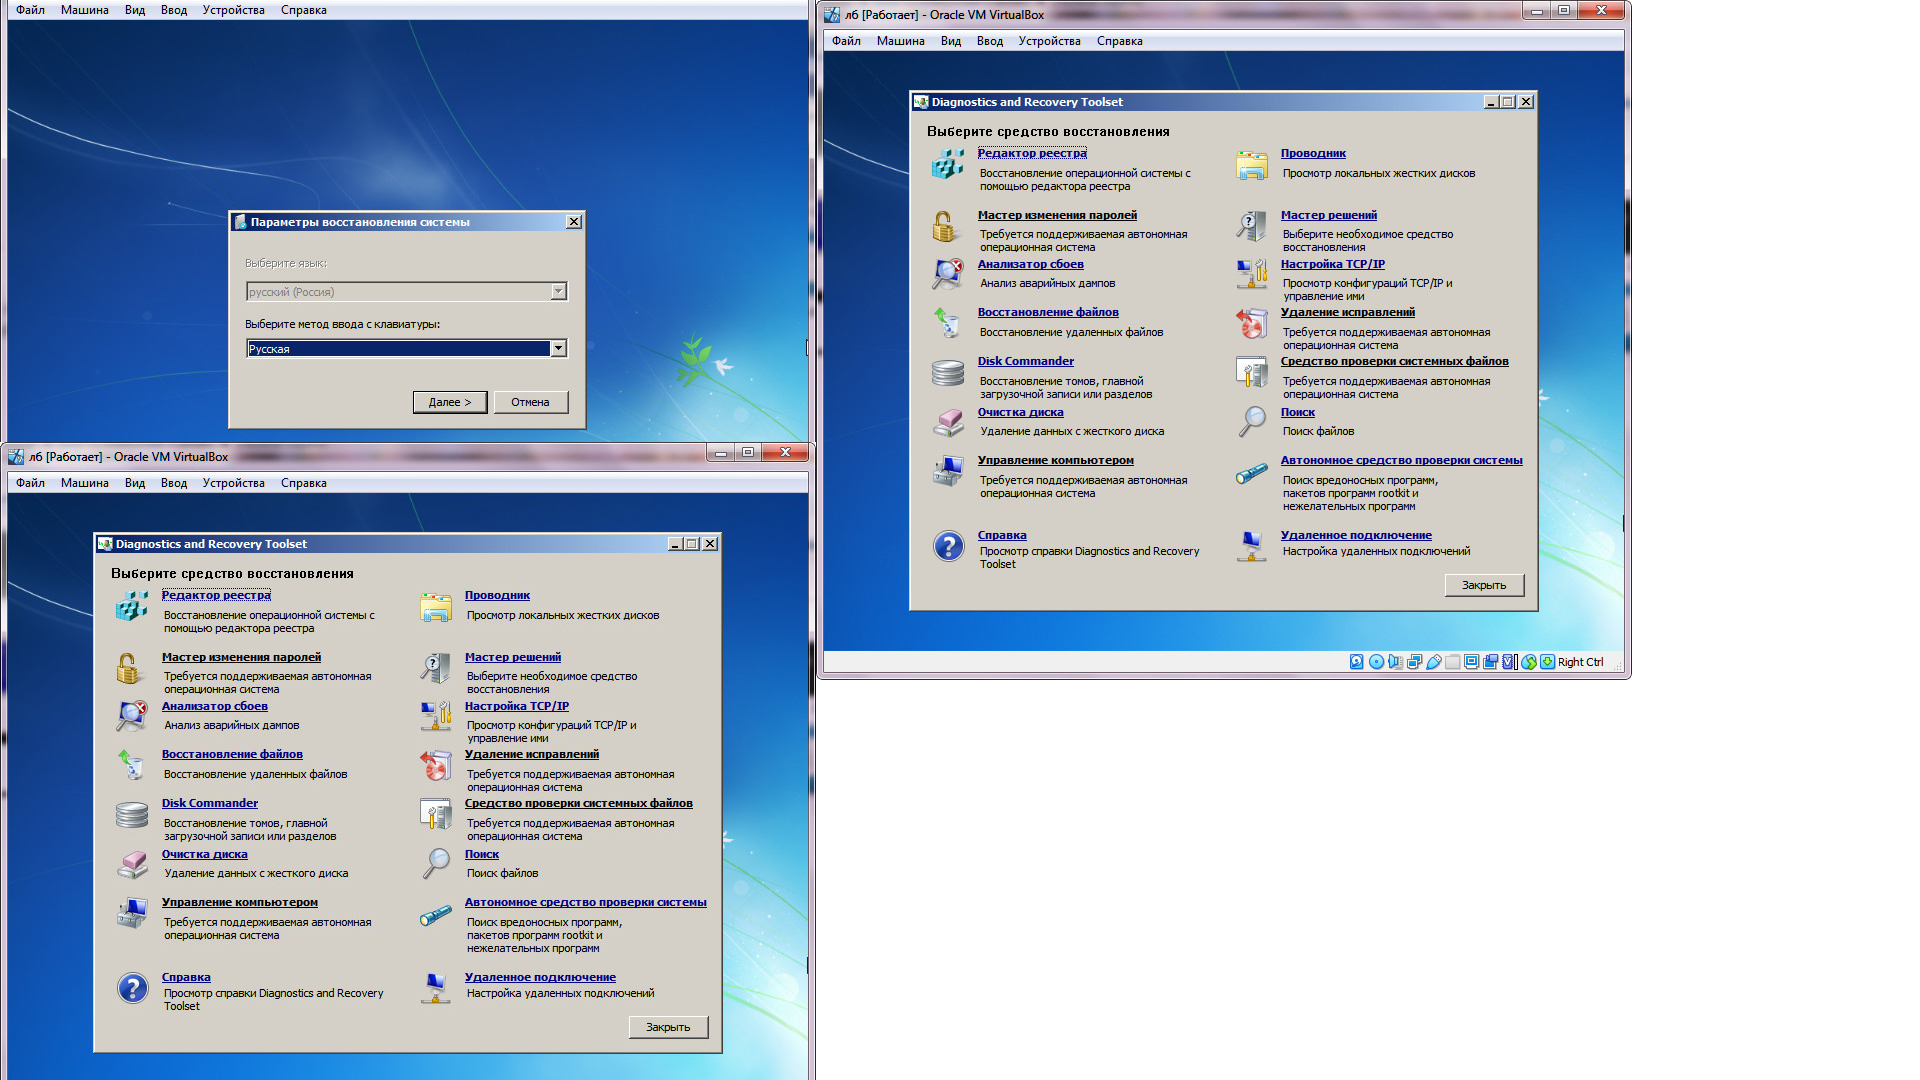The width and height of the screenshot is (1920, 1080).
Task: Click green arrow keyboard capture icon
Action: point(1547,662)
